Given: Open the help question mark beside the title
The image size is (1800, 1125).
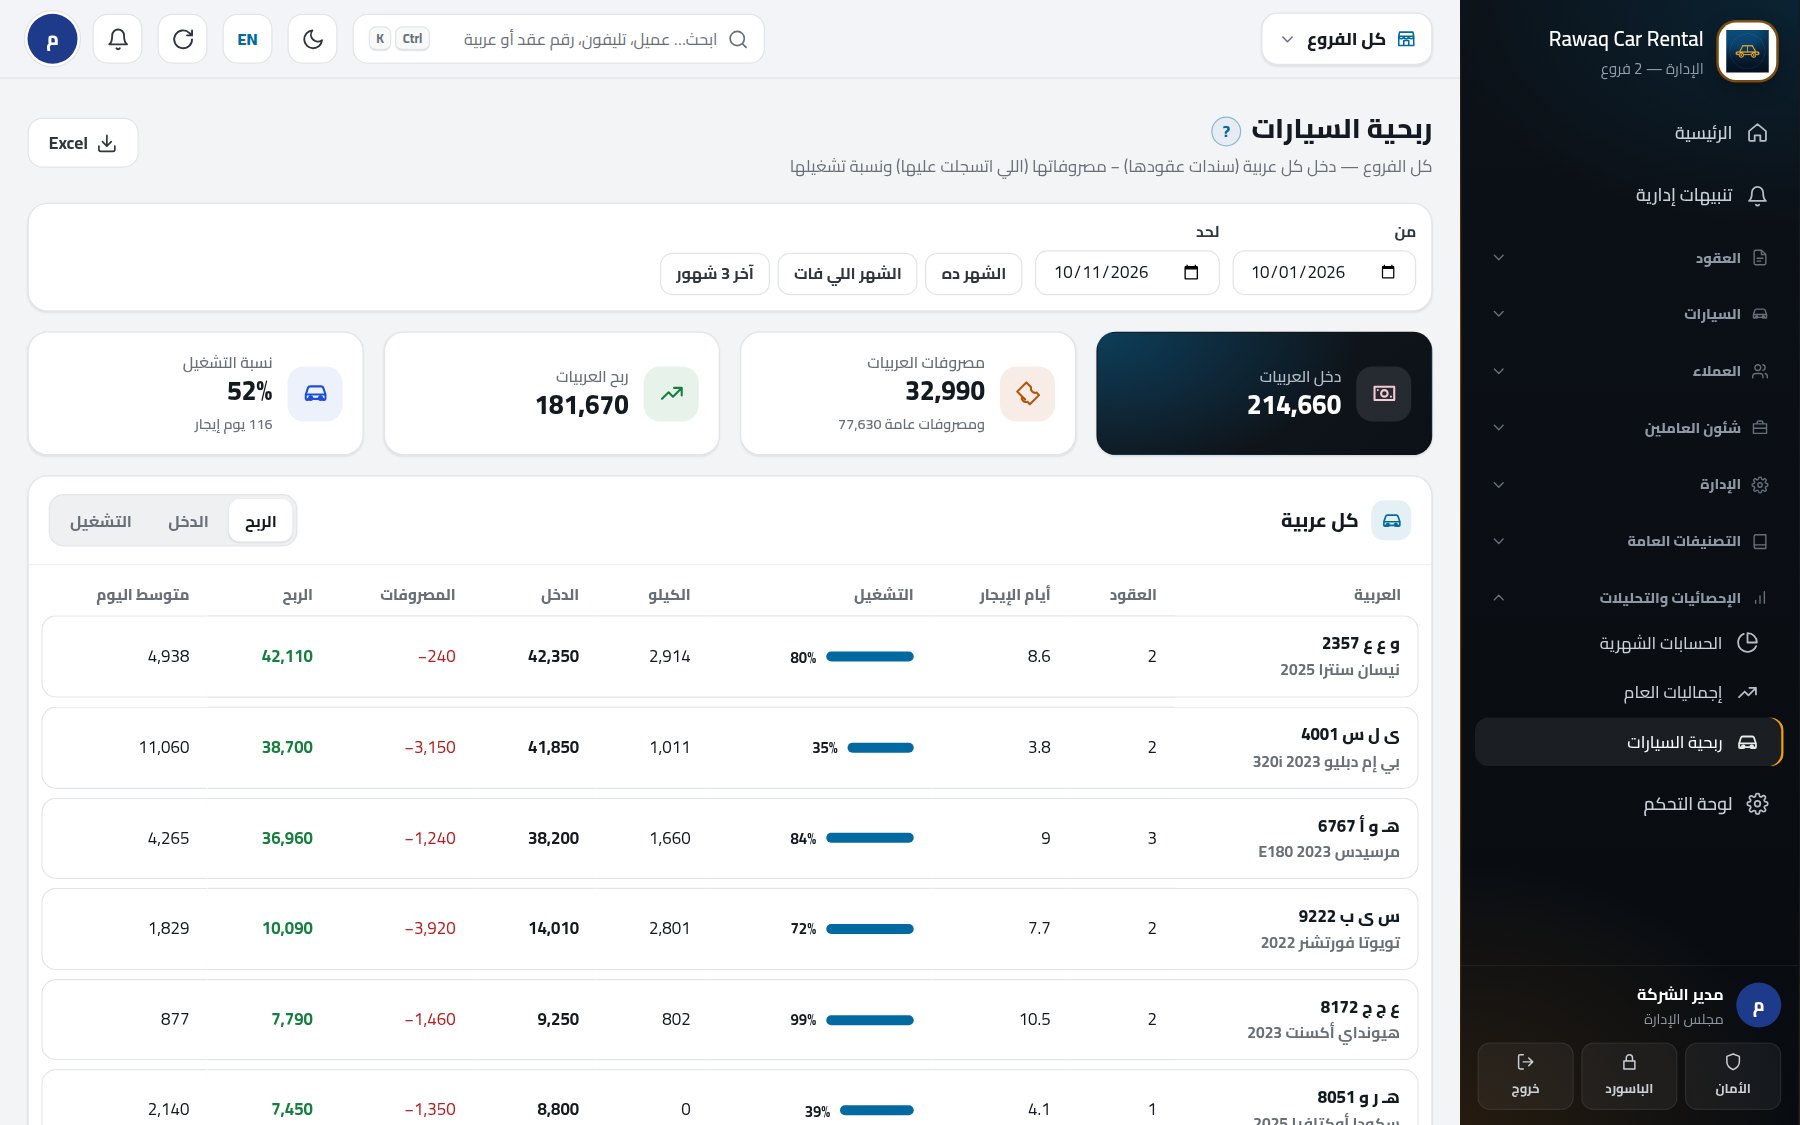Looking at the screenshot, I should 1226,131.
